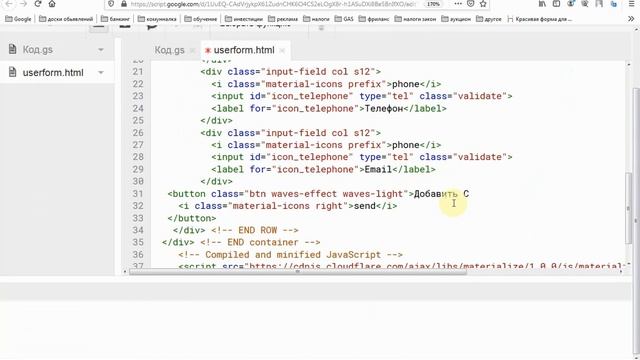
Task: Open the доски объявлений bookmark folder
Action: (66, 19)
